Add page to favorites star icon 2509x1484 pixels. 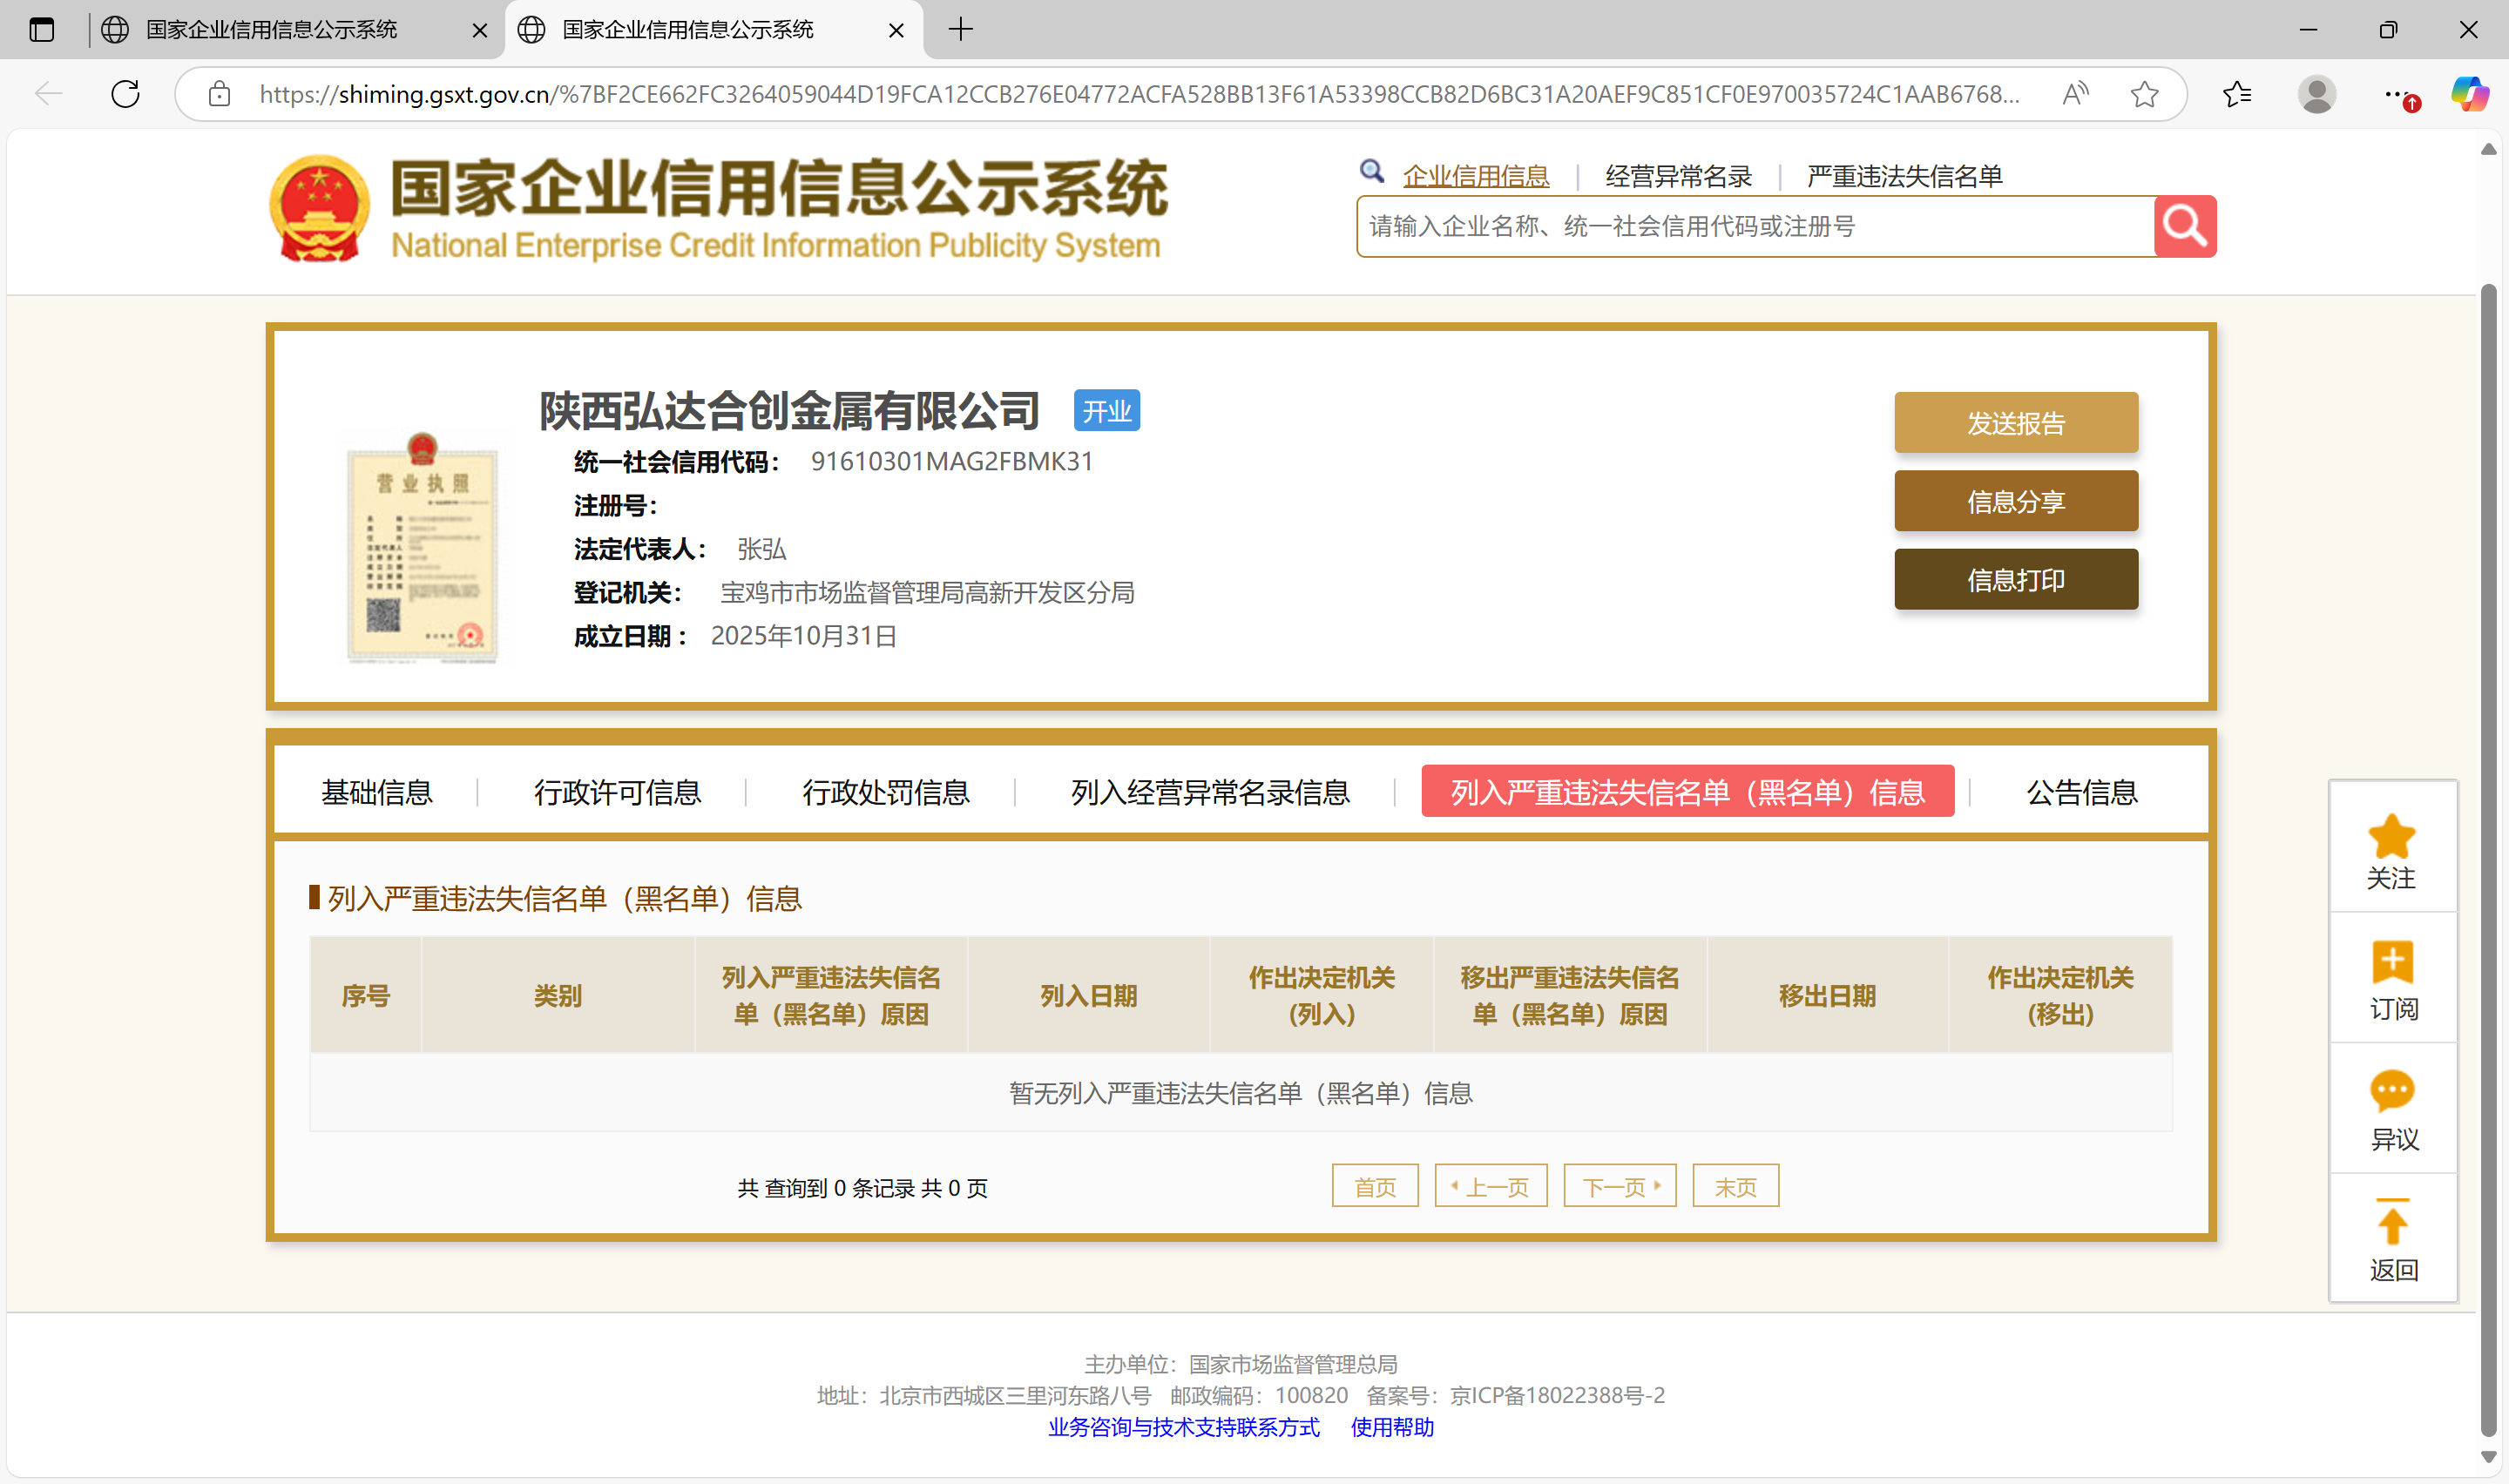click(2144, 94)
